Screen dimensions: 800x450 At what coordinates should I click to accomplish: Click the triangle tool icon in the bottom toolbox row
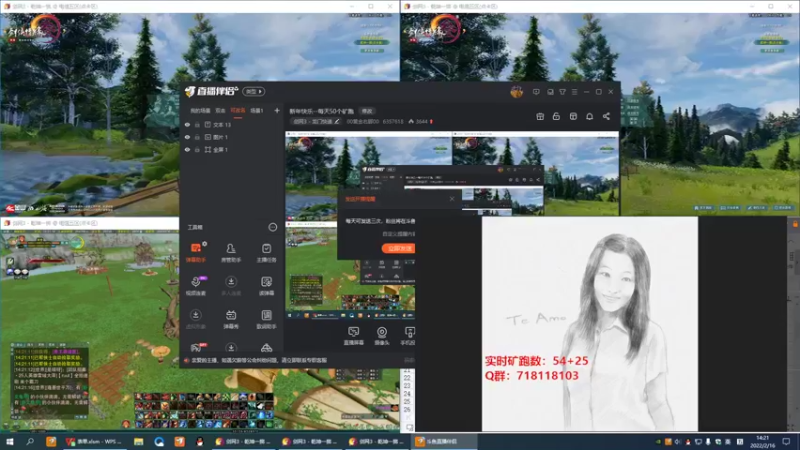pyautogui.click(x=266, y=348)
